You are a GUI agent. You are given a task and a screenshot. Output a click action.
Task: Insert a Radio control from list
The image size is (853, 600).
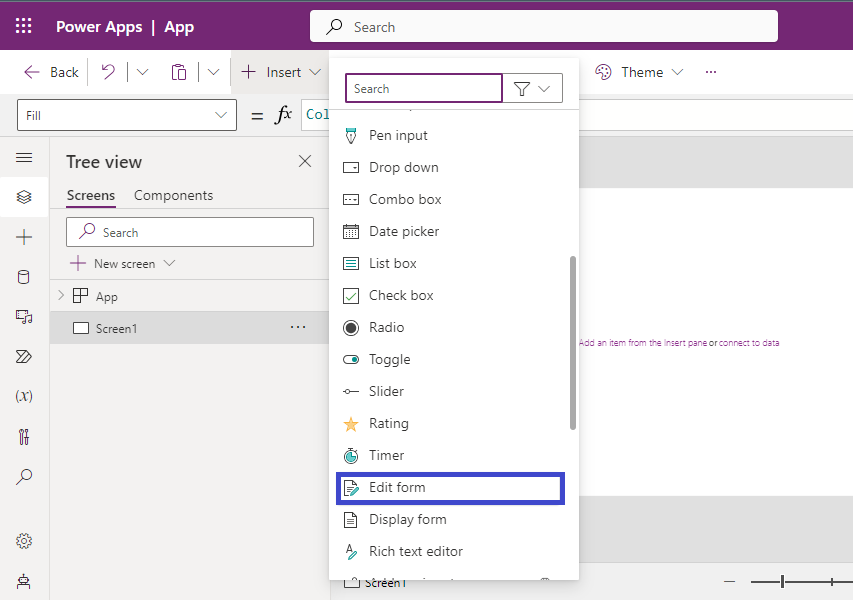click(x=386, y=328)
